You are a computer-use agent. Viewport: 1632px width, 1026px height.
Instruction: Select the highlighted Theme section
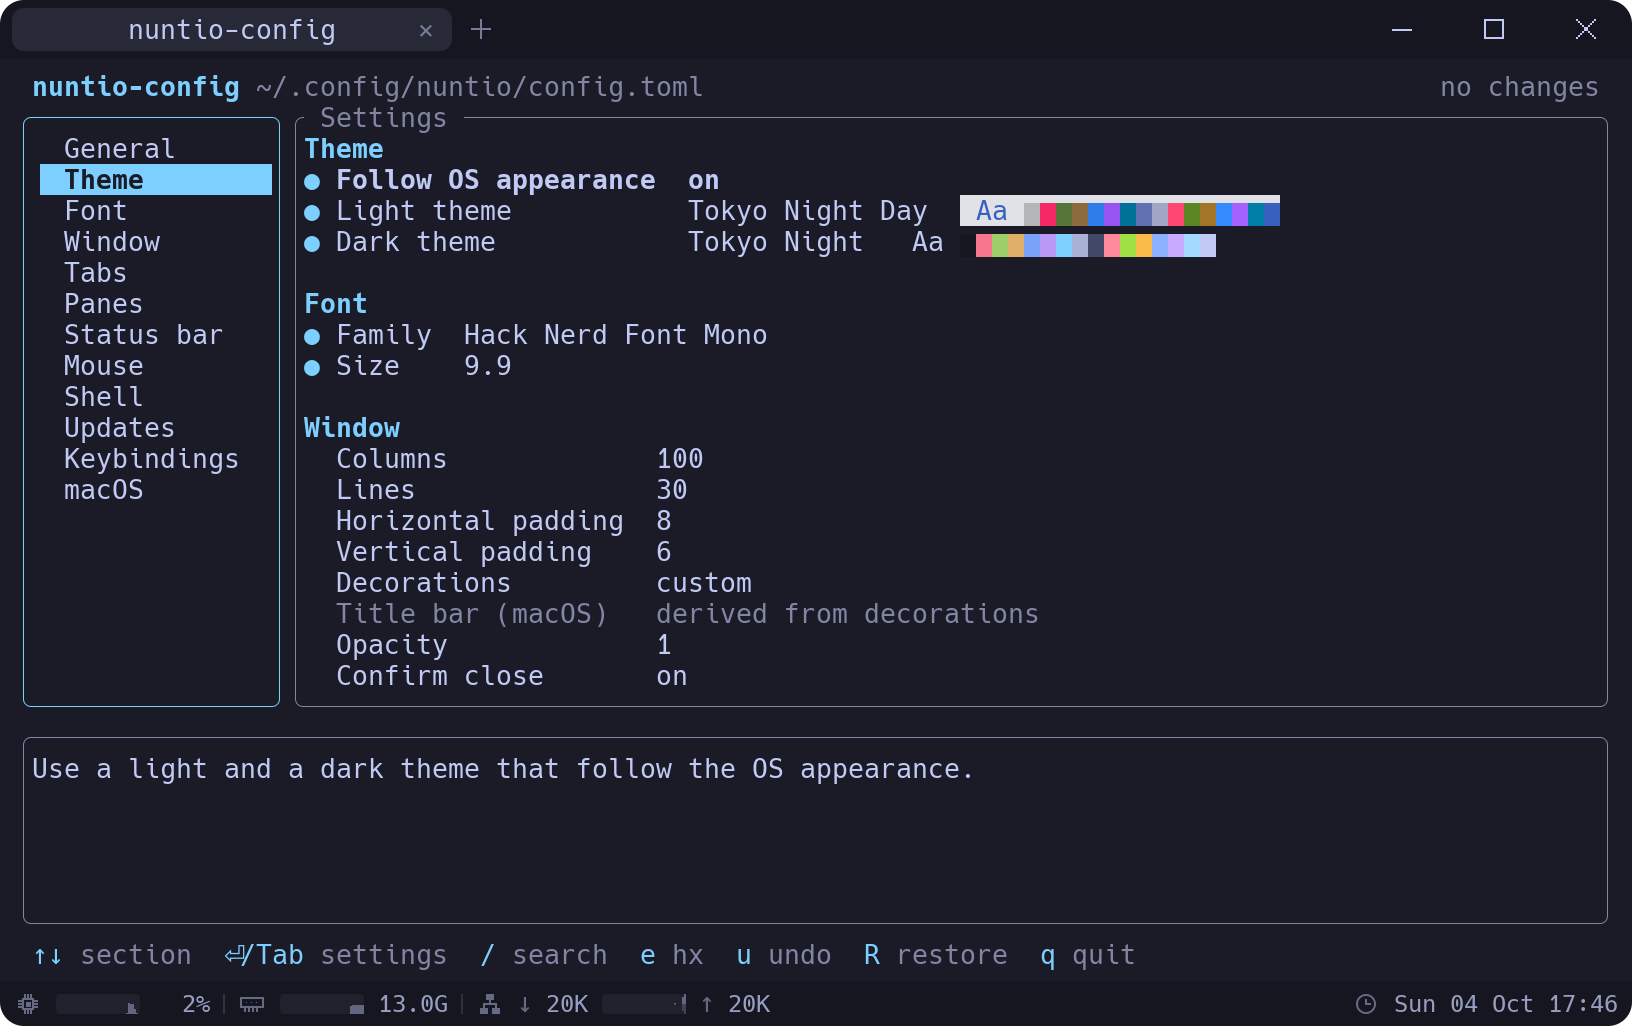(156, 180)
